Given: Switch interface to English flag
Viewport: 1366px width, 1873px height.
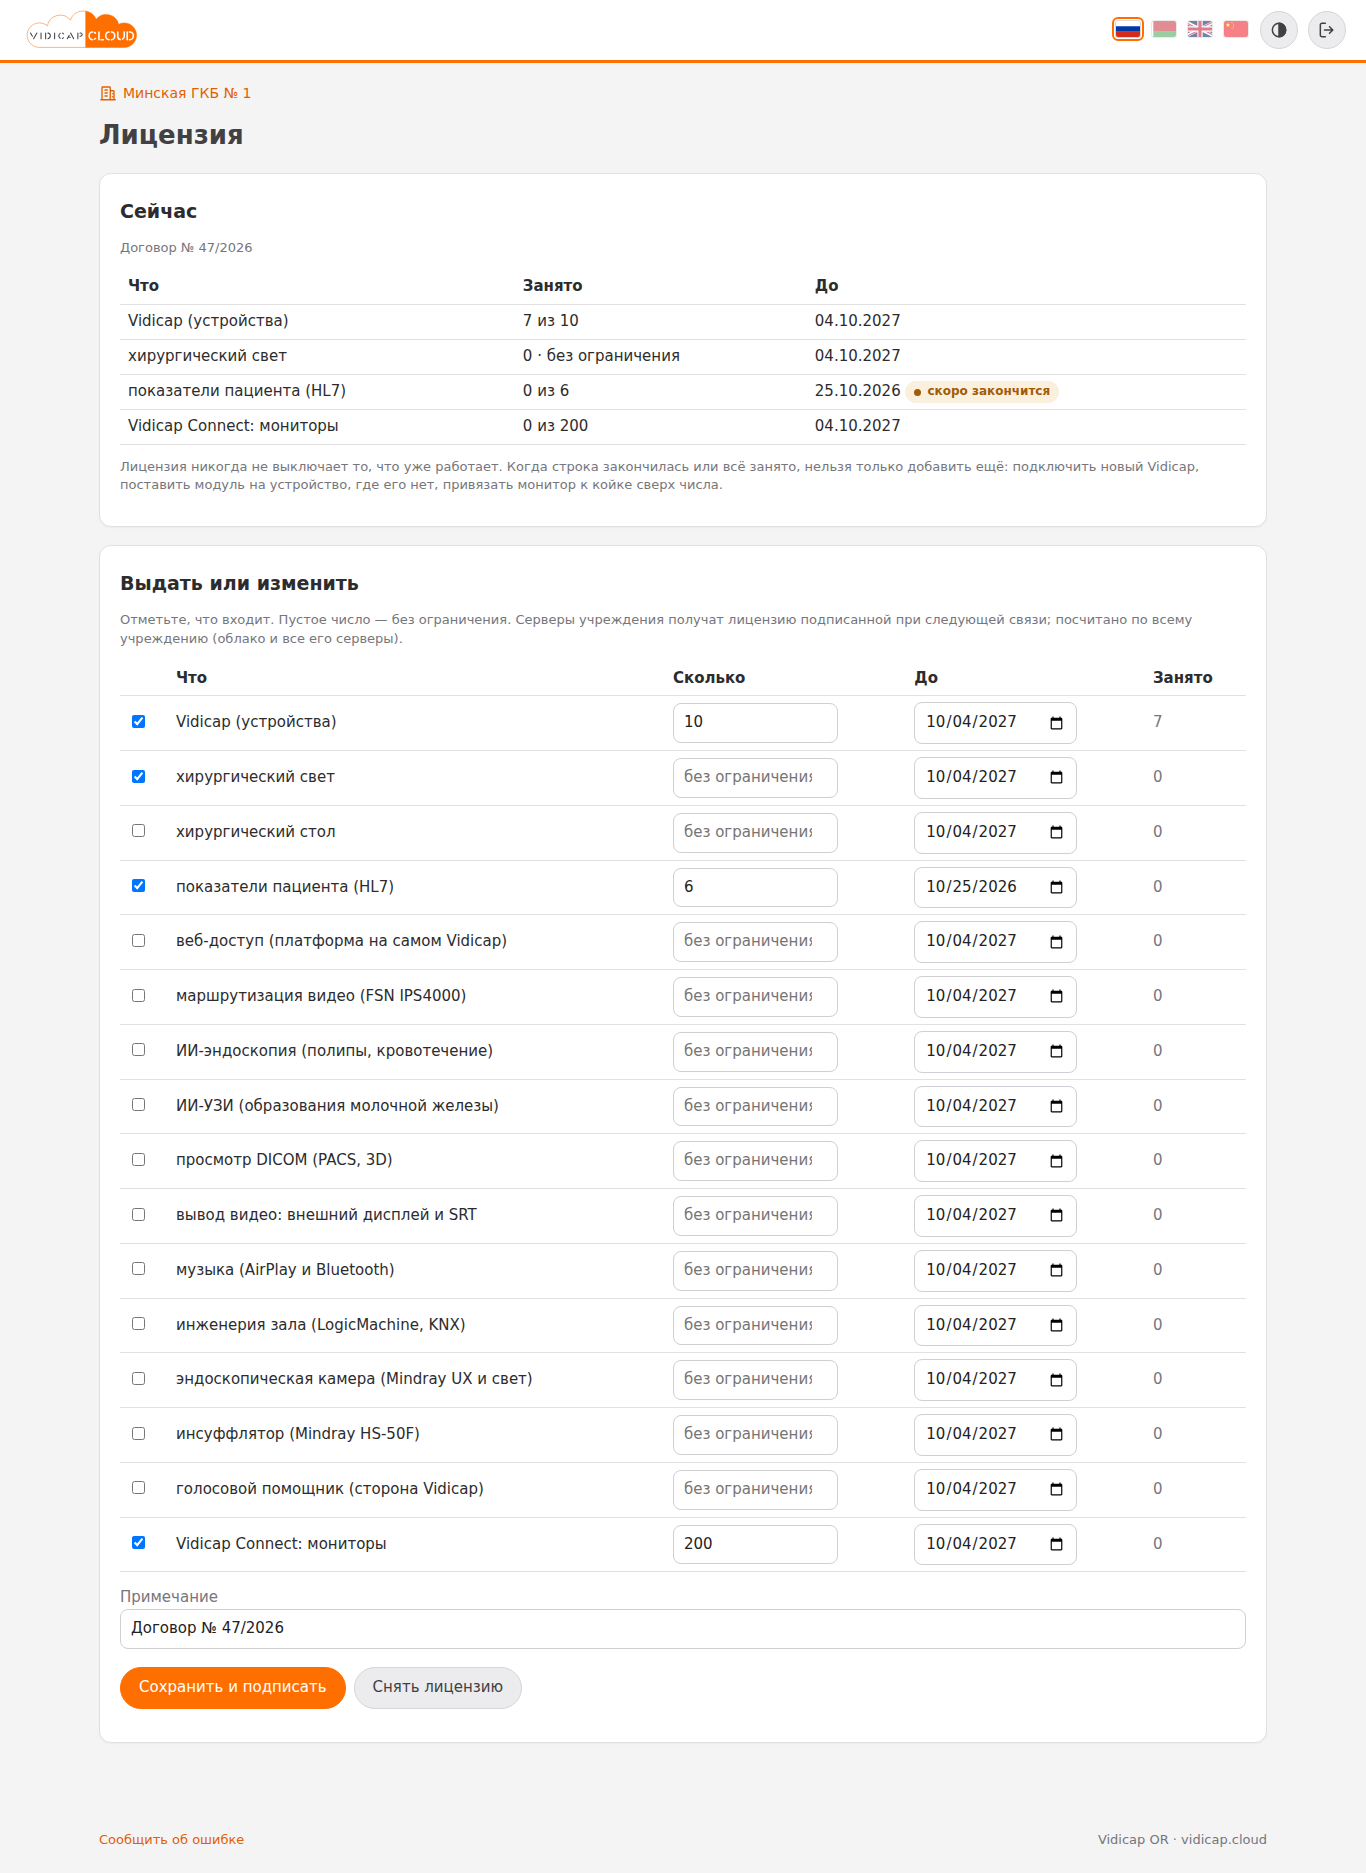Looking at the screenshot, I should (x=1200, y=29).
